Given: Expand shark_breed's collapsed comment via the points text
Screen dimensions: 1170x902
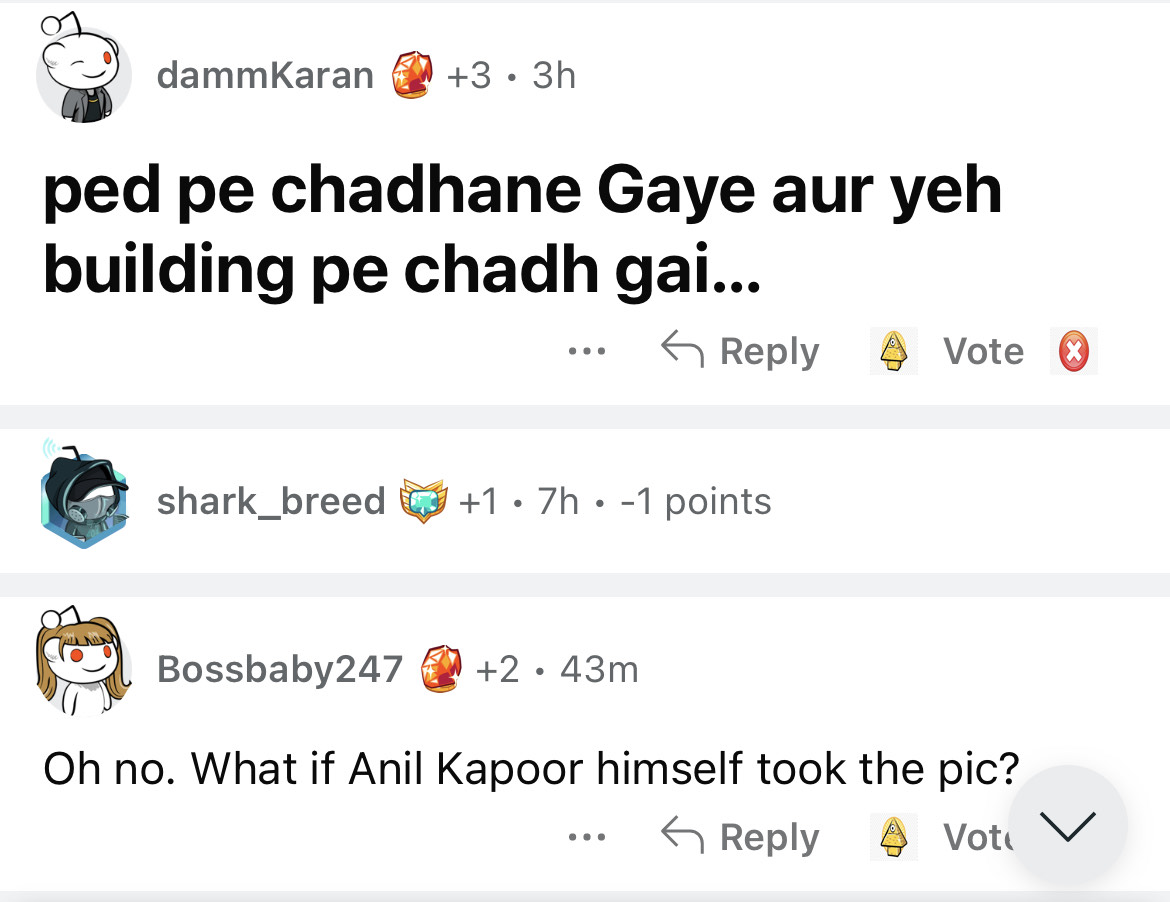Looking at the screenshot, I should click(696, 501).
